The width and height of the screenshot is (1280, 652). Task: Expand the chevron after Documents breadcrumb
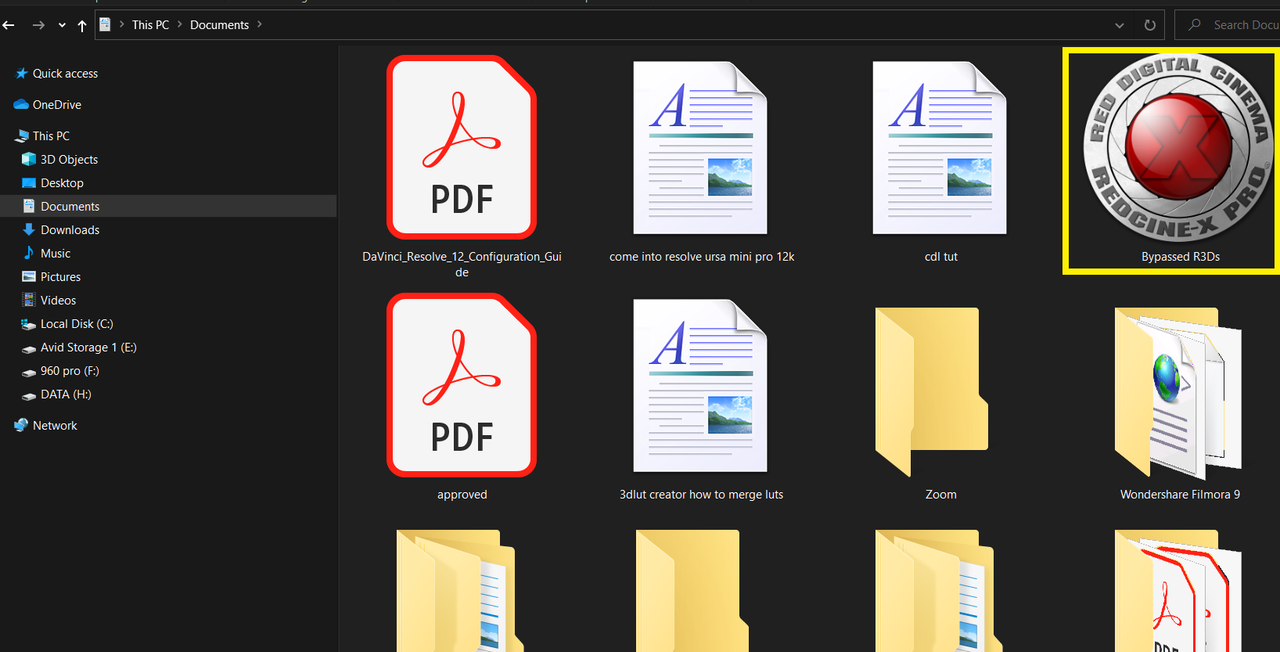click(x=259, y=25)
